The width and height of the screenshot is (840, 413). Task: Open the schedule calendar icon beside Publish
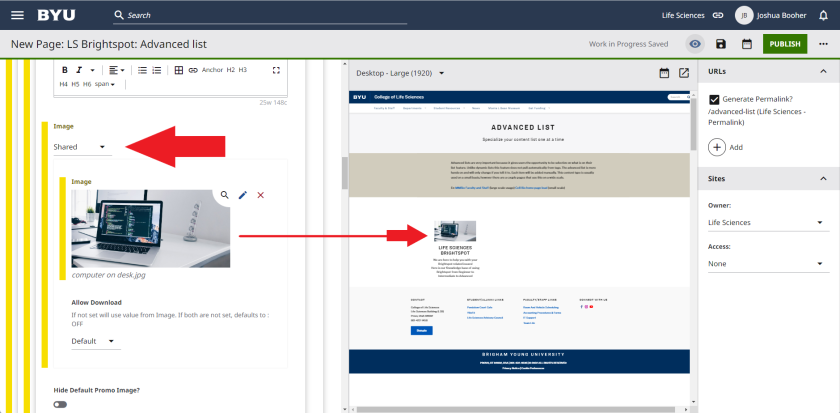coord(746,44)
